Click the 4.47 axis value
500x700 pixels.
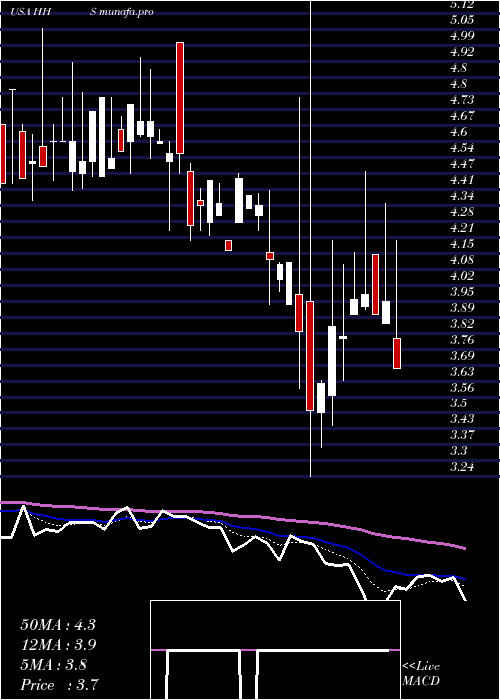click(x=462, y=164)
